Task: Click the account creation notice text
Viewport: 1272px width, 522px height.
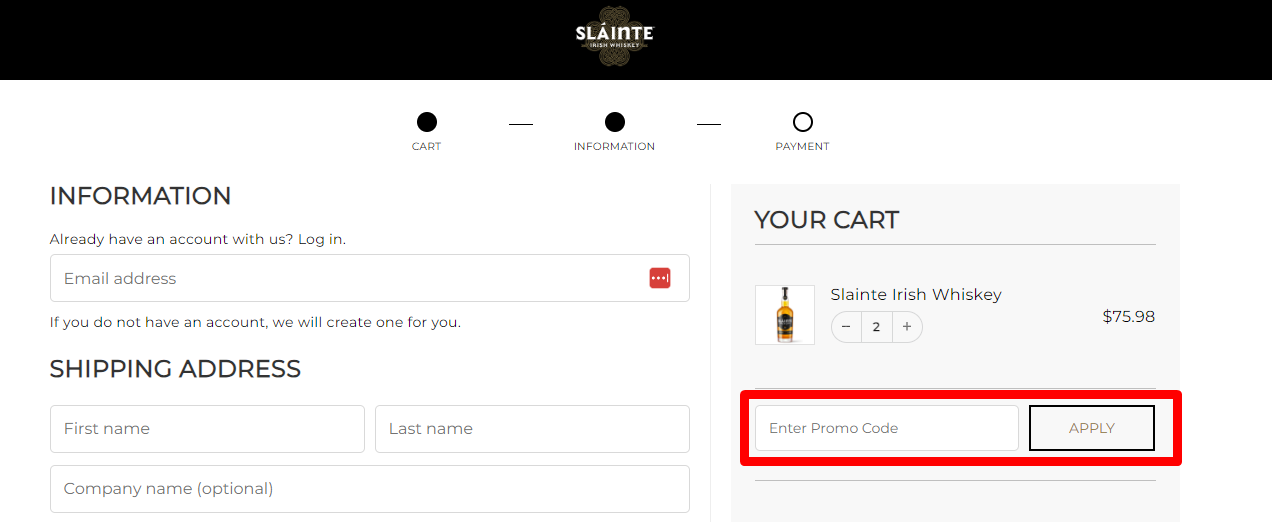Action: (x=255, y=322)
